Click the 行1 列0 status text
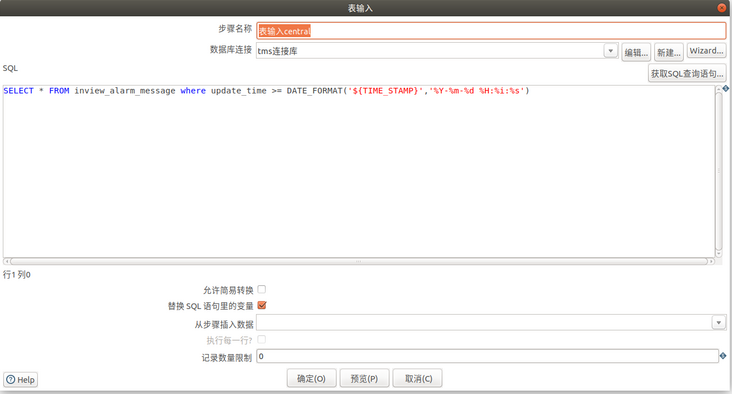Image resolution: width=732 pixels, height=394 pixels. pyautogui.click(x=17, y=274)
